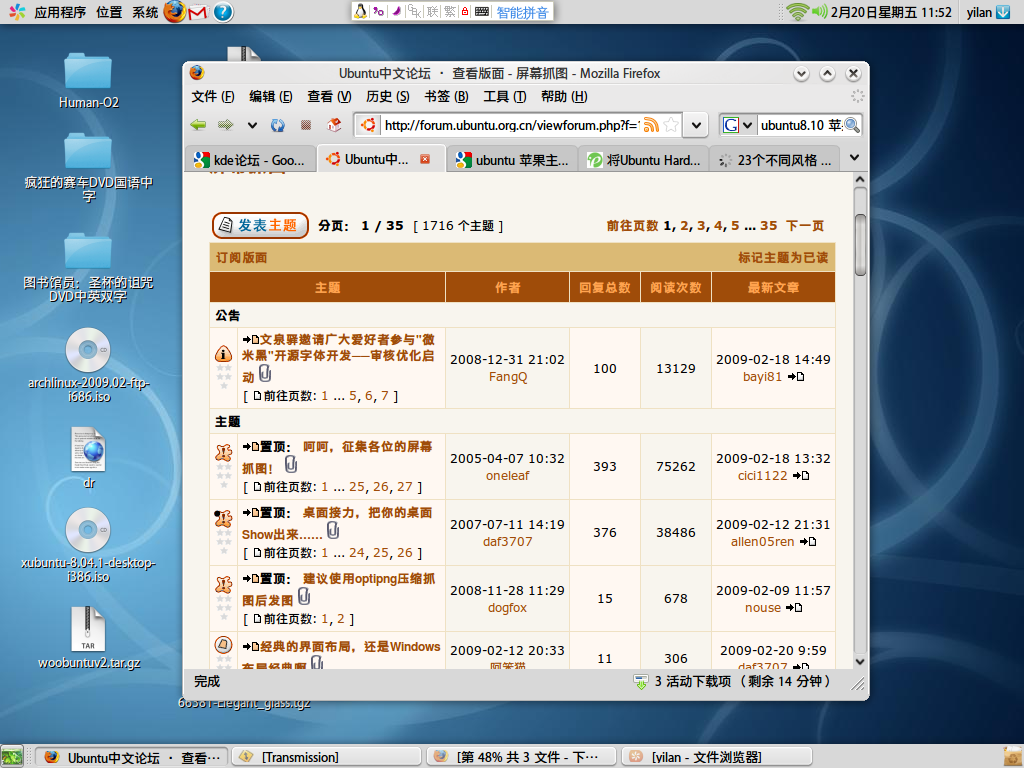
Task: Switch to the ubuntu 苹果主题 tab
Action: point(513,160)
